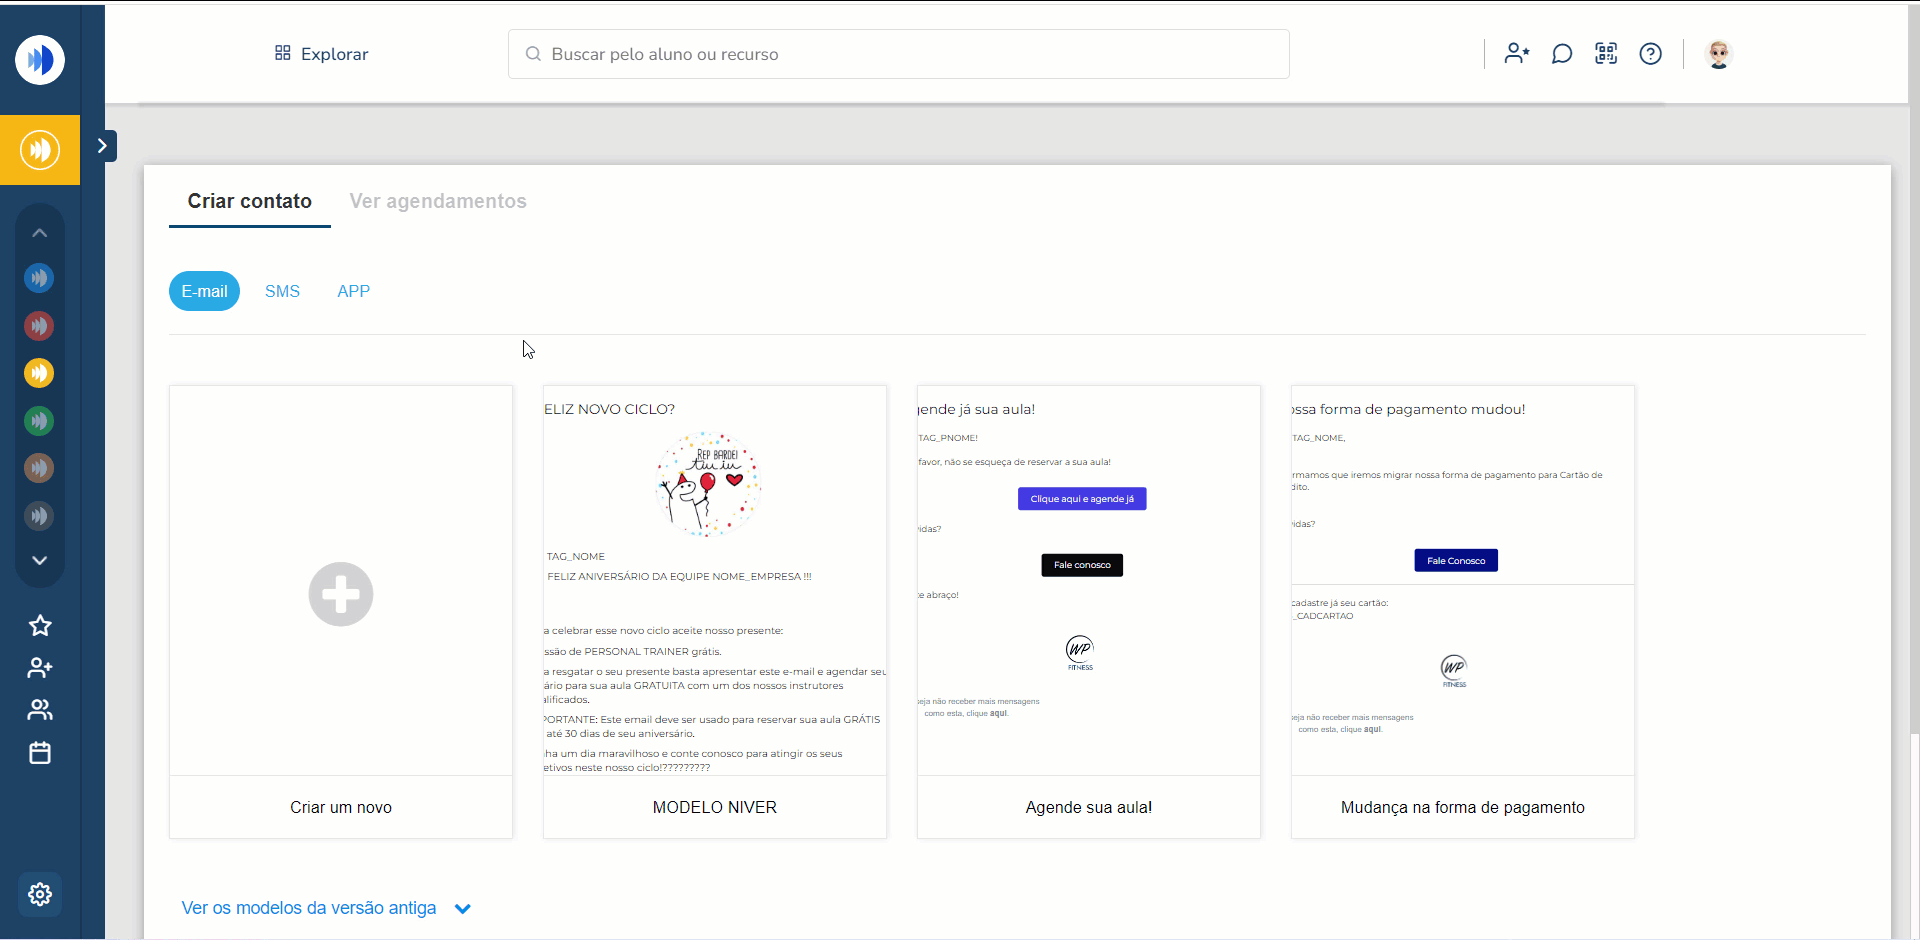Click the student or resource search field
Image resolution: width=1920 pixels, height=940 pixels.
click(x=898, y=54)
